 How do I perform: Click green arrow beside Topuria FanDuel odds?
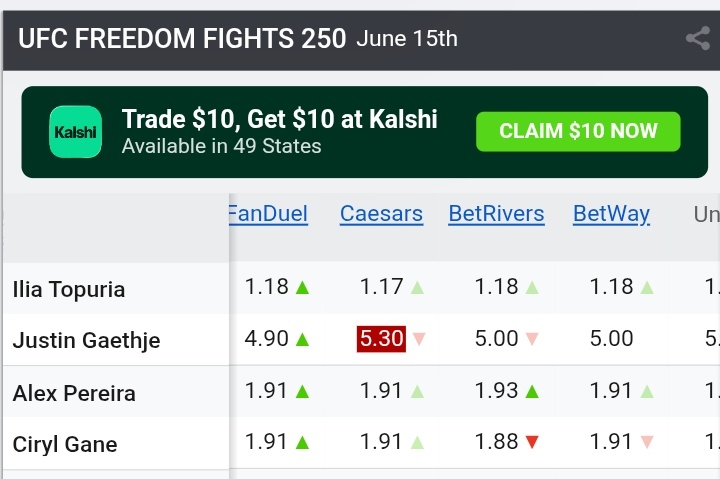303,288
